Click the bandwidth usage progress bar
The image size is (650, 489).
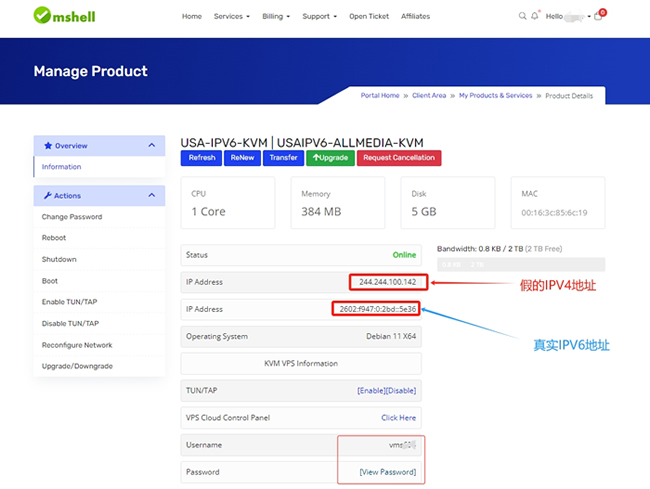pos(521,264)
